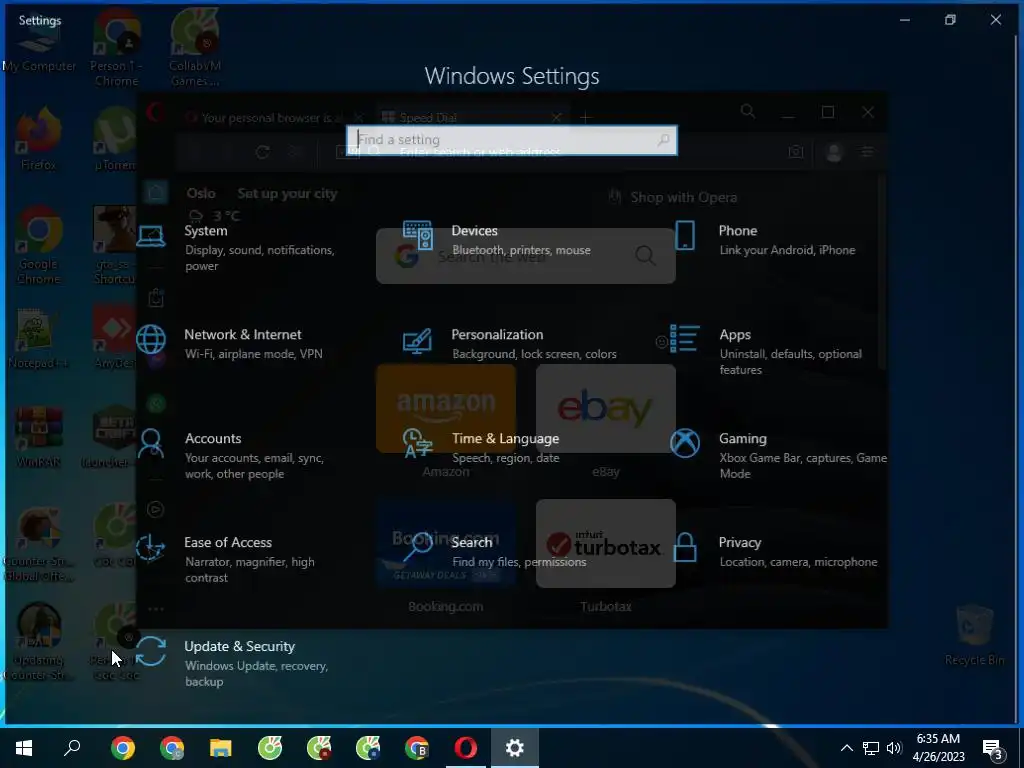Open the Recycle Bin desktop icon
Image resolution: width=1024 pixels, height=768 pixels.
point(974,635)
